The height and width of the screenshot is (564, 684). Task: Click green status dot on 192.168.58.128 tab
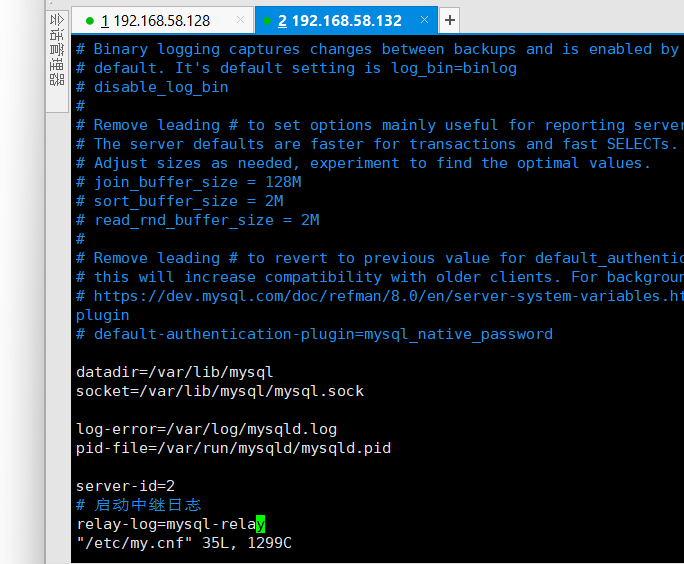pos(90,21)
